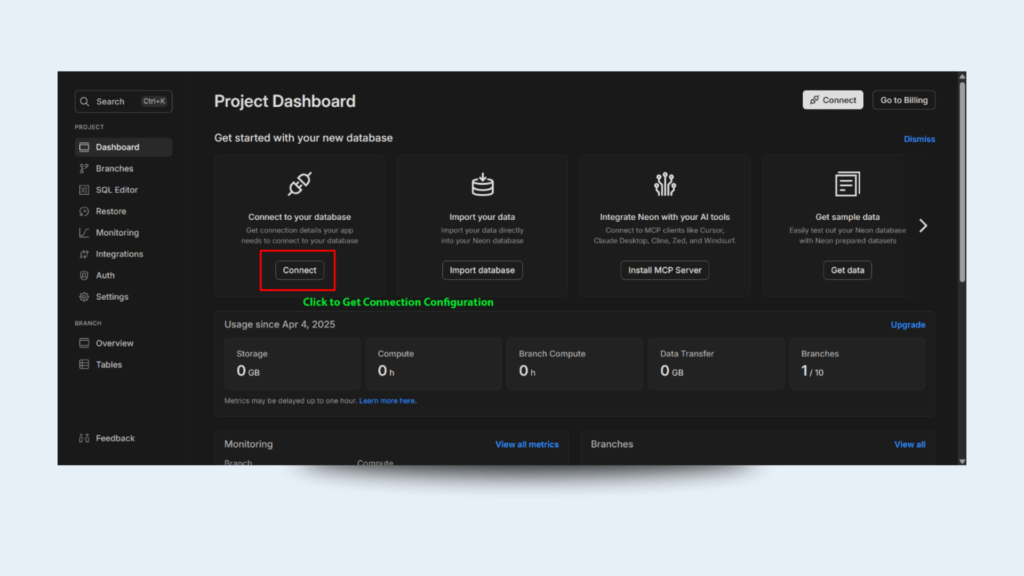Click the Connect button in database card
This screenshot has width=1024, height=576.
pos(299,270)
